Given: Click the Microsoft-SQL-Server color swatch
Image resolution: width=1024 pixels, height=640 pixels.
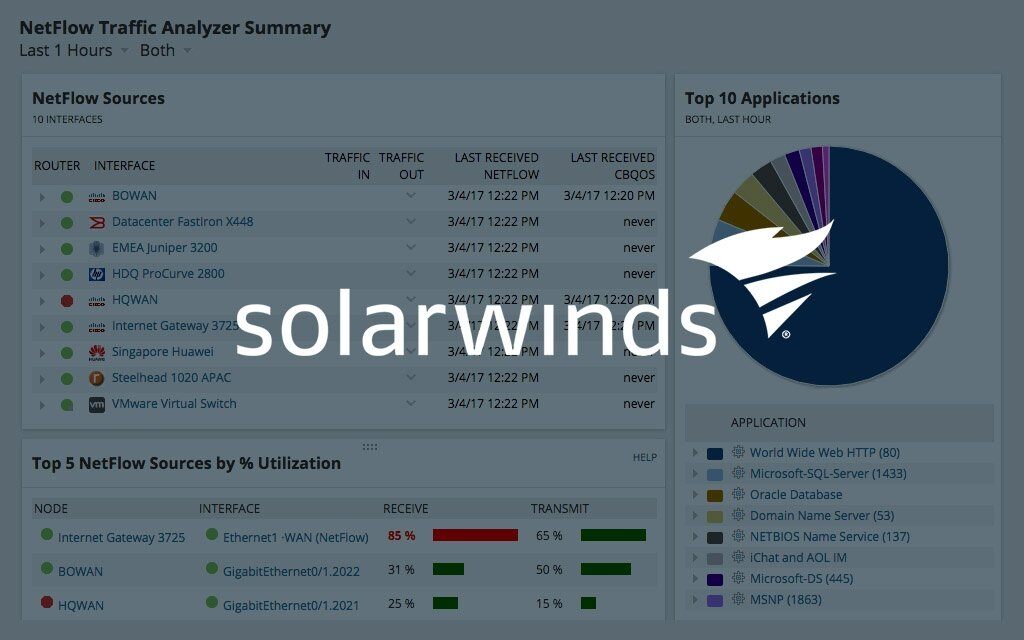Looking at the screenshot, I should point(714,474).
